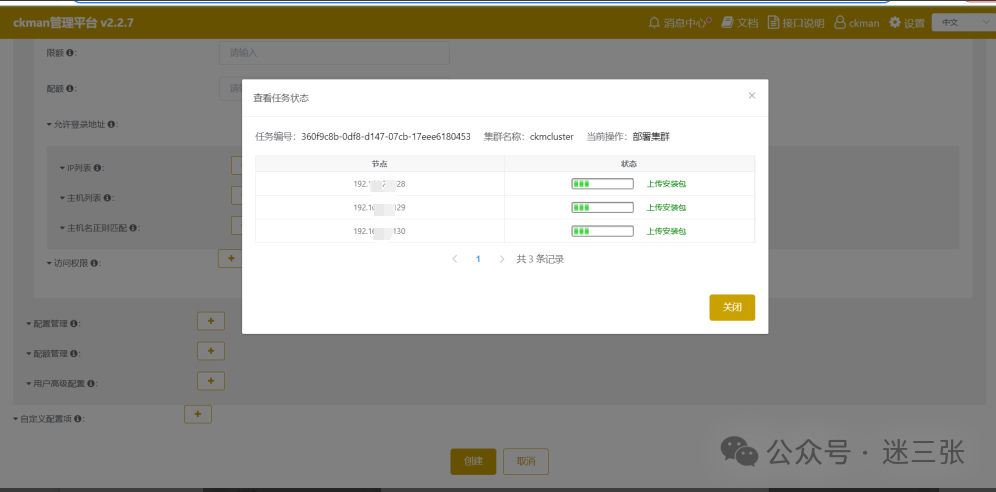Screen dimensions: 996x492
Task: Select page 1 in pagination
Action: tap(478, 259)
